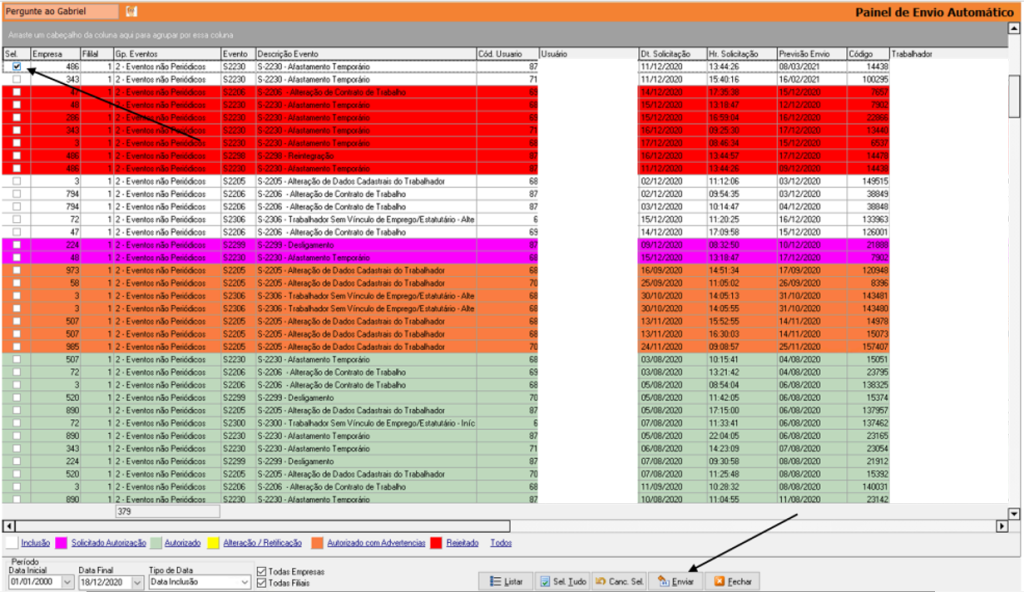Filter by the Autorizado legend link
This screenshot has width=1024, height=592.
182,543
